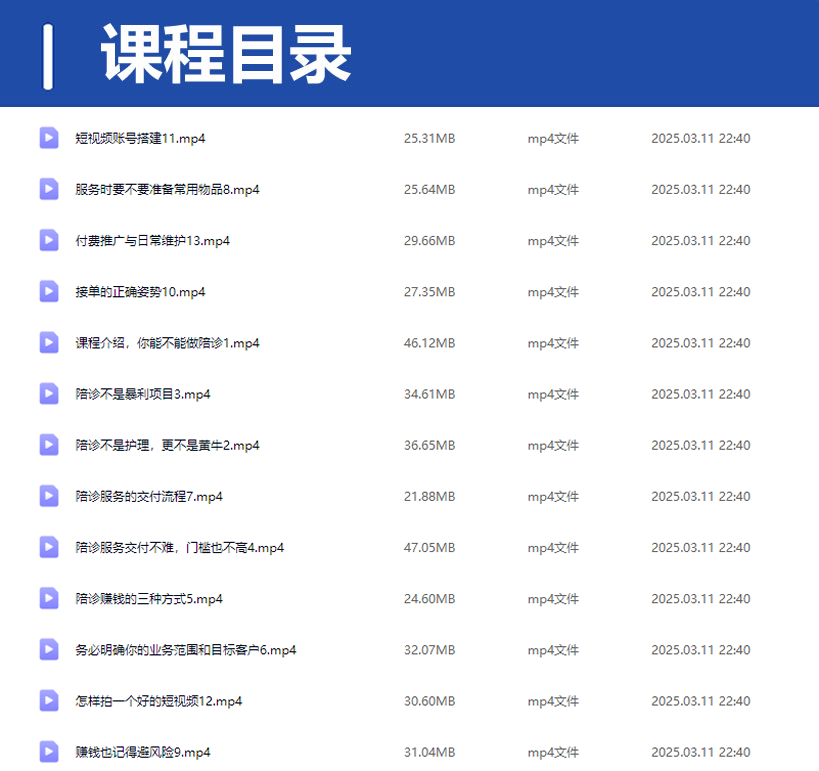
Task: Open file 赚钱也记得避风险9.mp4
Action: click(x=143, y=753)
